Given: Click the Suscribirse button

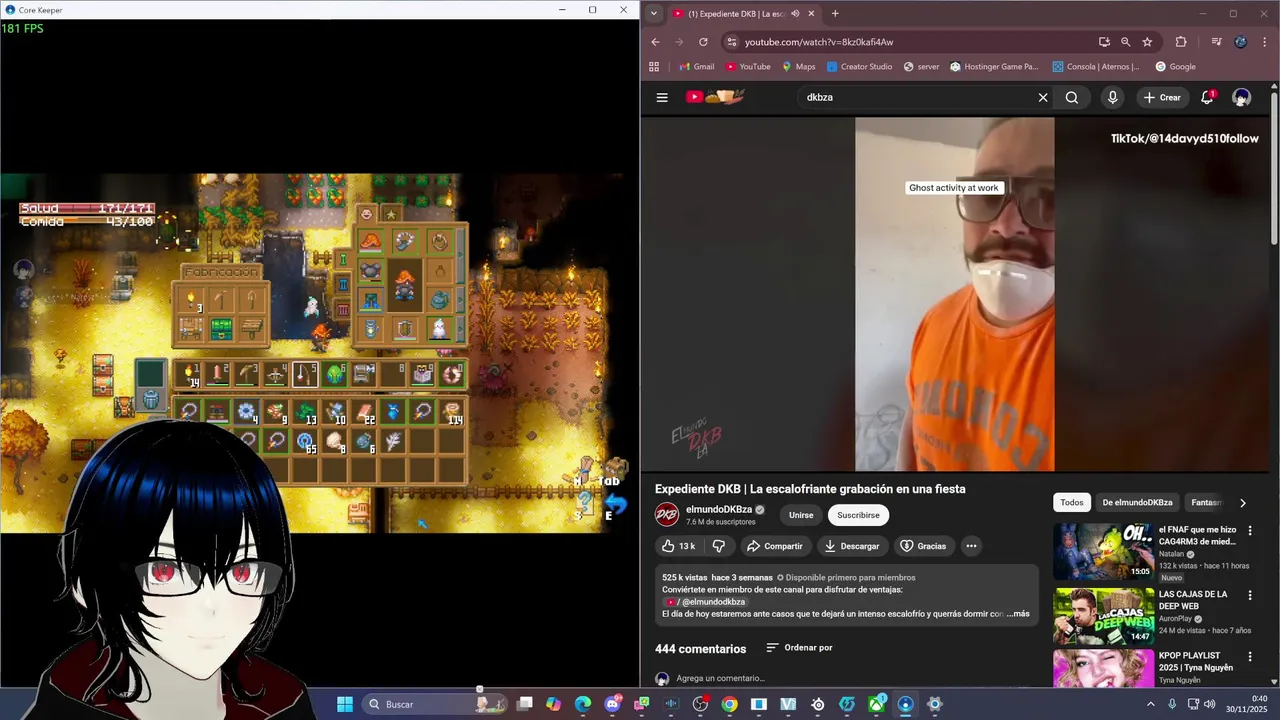Looking at the screenshot, I should click(x=858, y=515).
